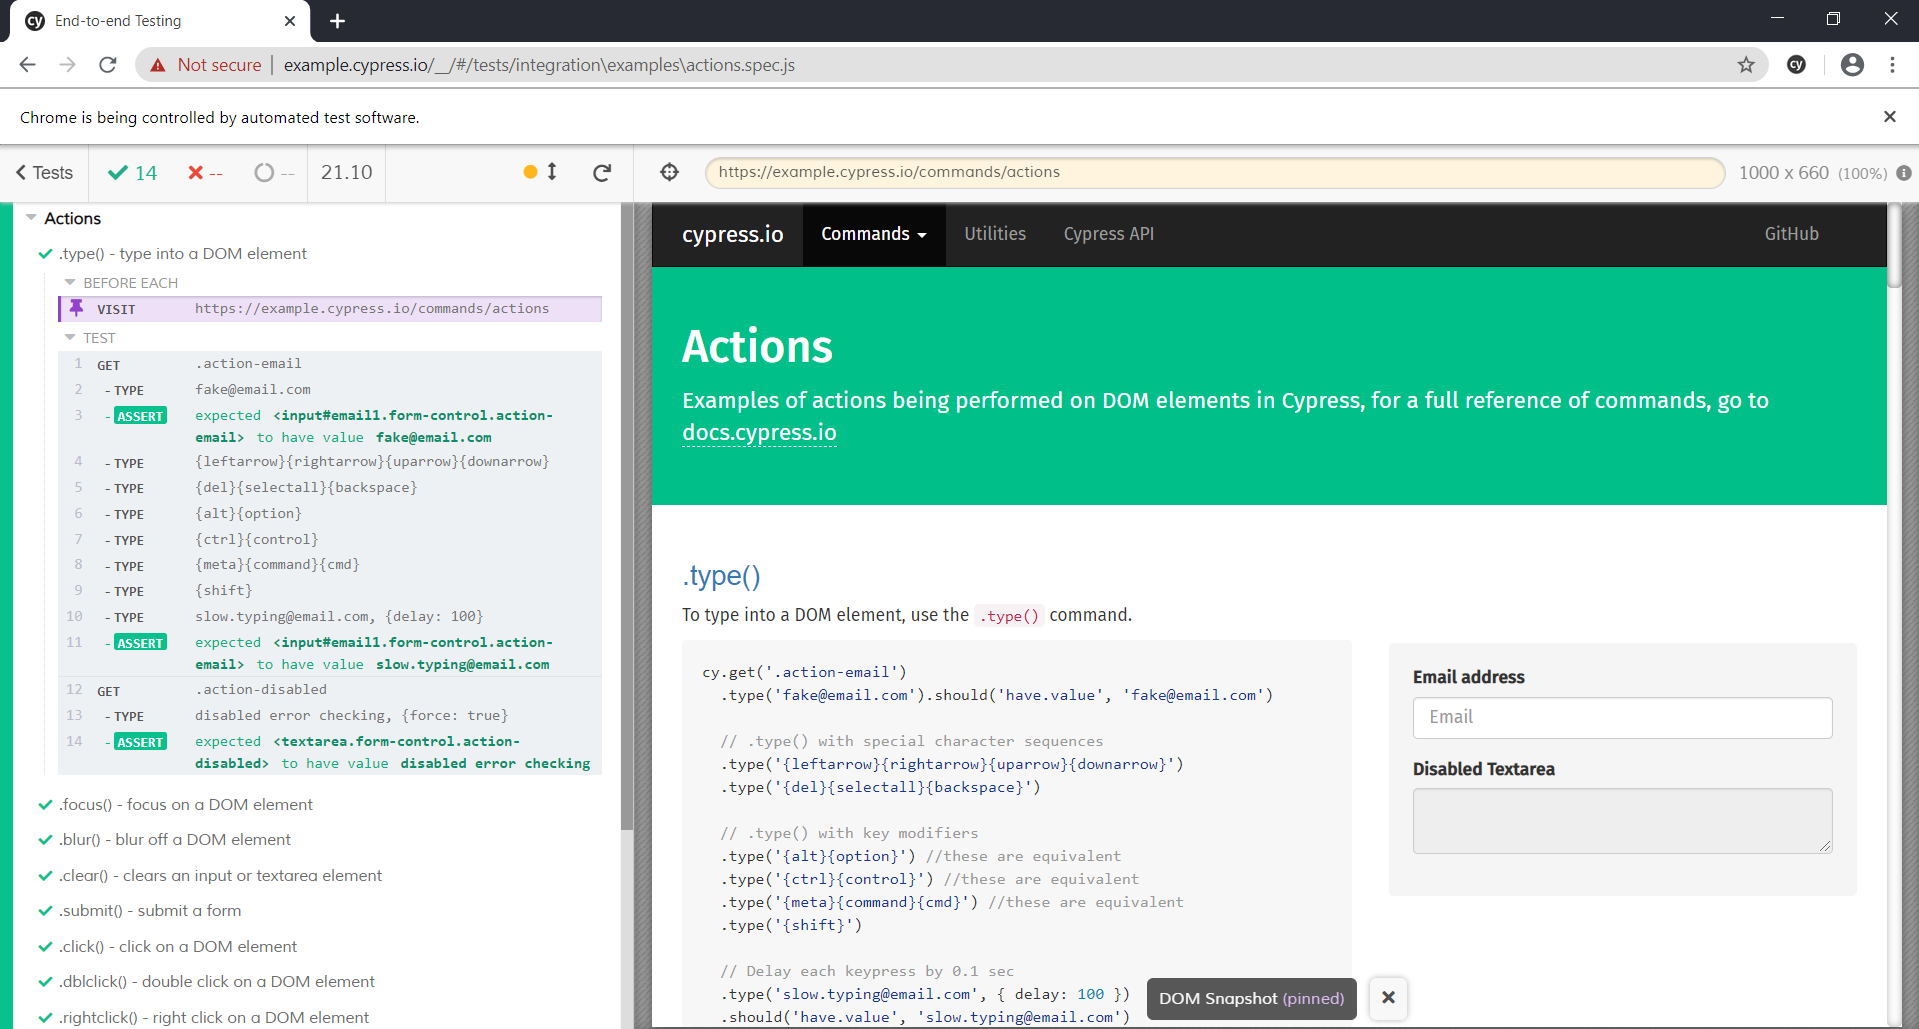Bookmark this page with the star icon
This screenshot has width=1919, height=1029.
1746,65
